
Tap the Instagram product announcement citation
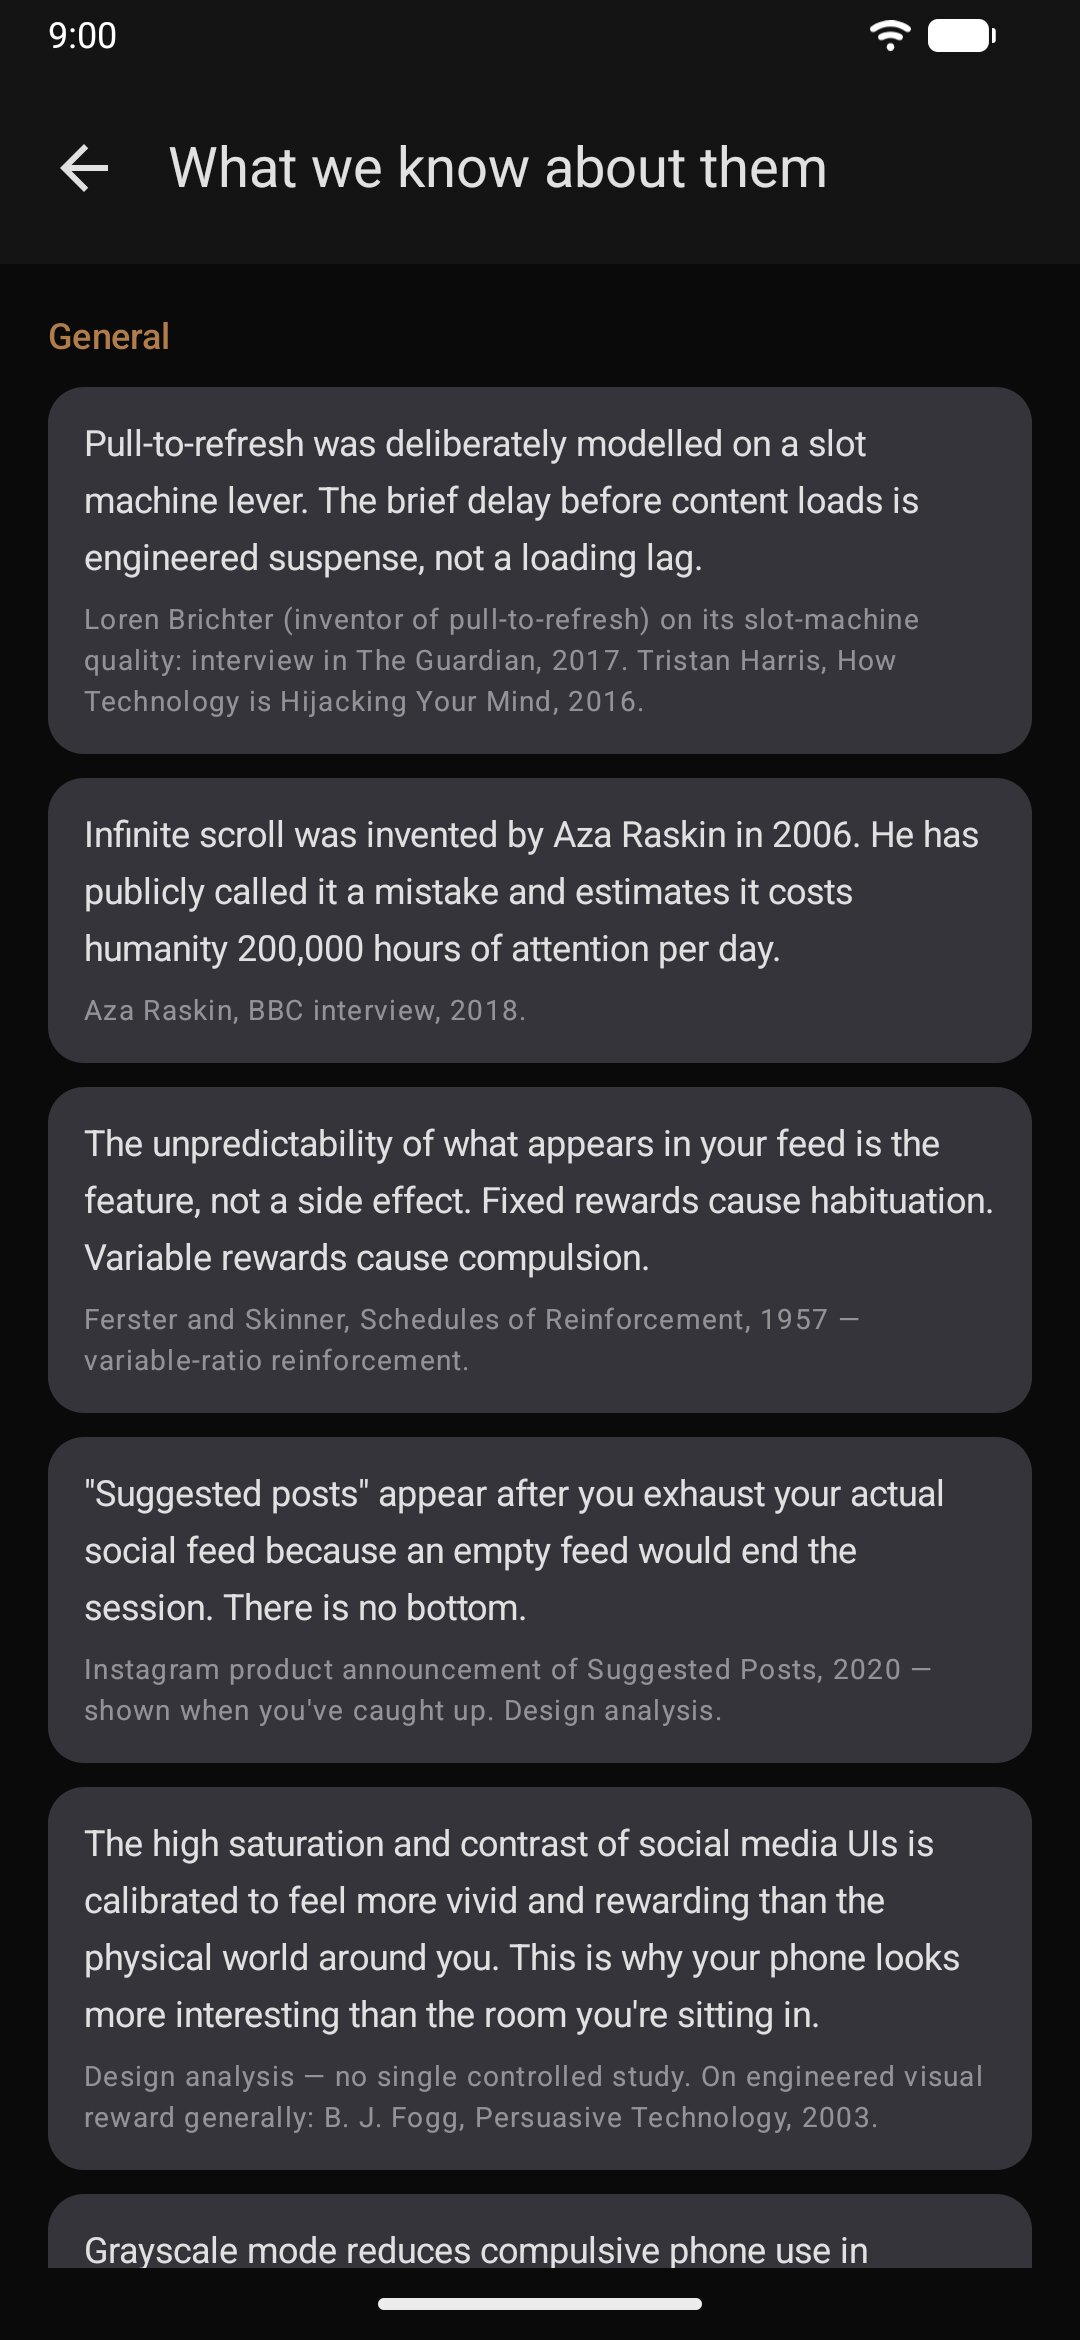[507, 1690]
